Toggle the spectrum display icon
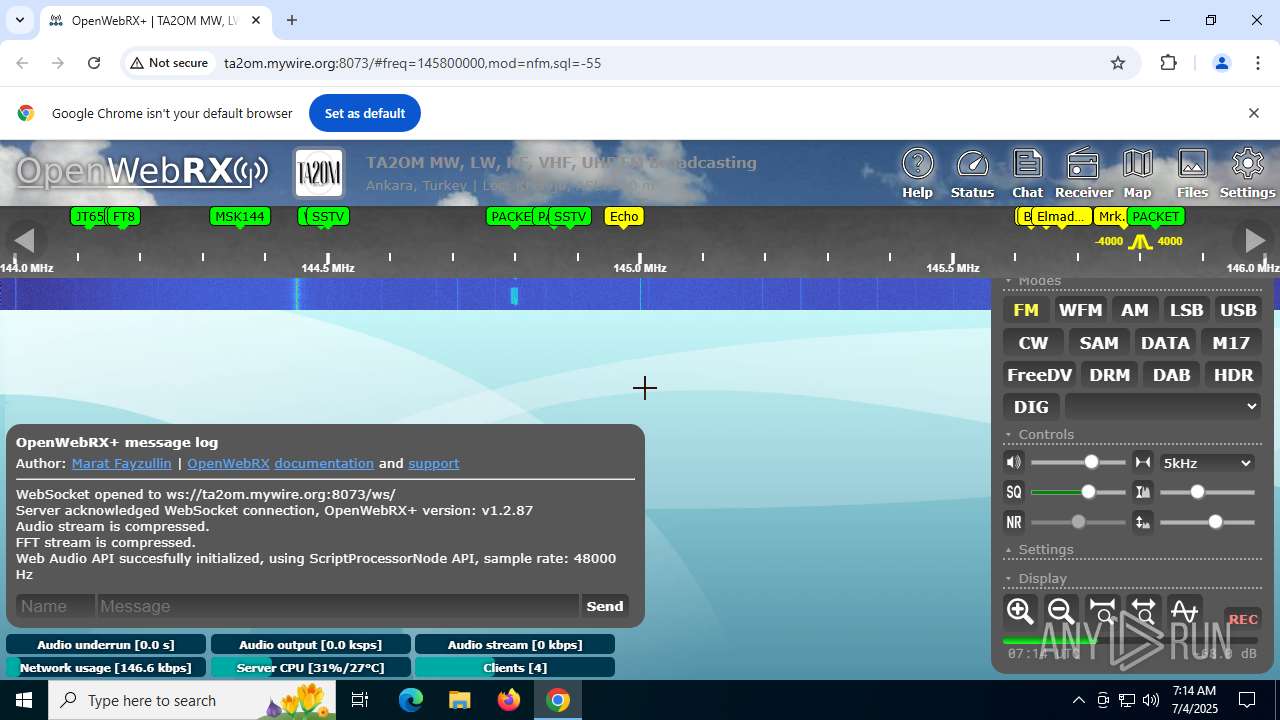 coord(1184,611)
